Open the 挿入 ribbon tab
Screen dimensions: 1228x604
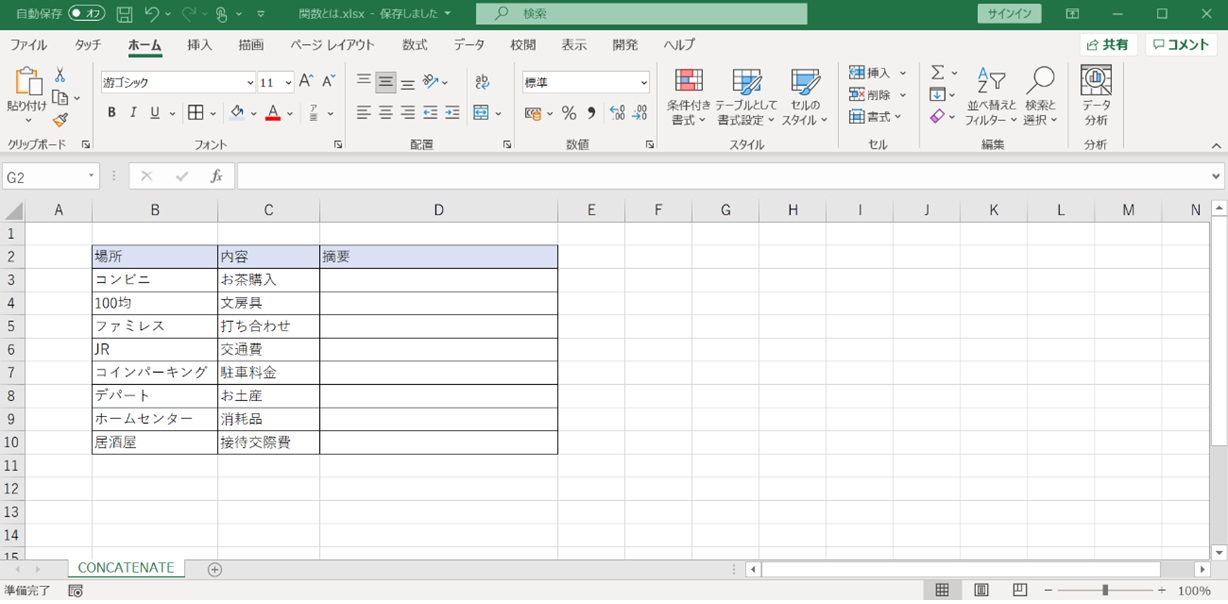coord(200,45)
